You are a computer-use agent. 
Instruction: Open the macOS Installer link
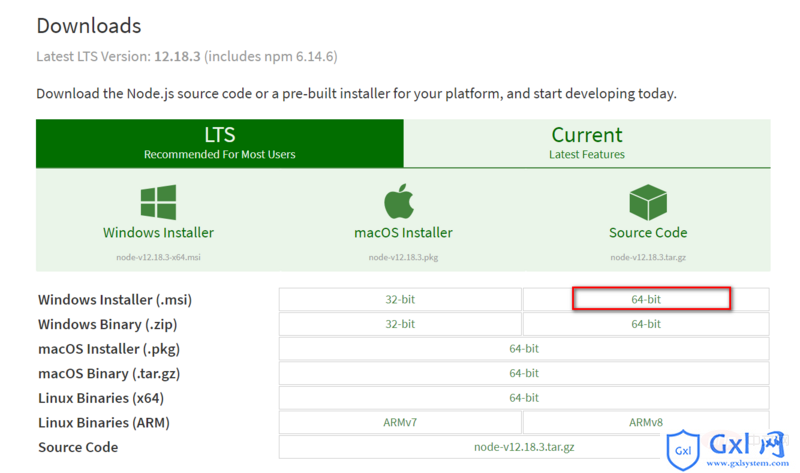(x=403, y=233)
